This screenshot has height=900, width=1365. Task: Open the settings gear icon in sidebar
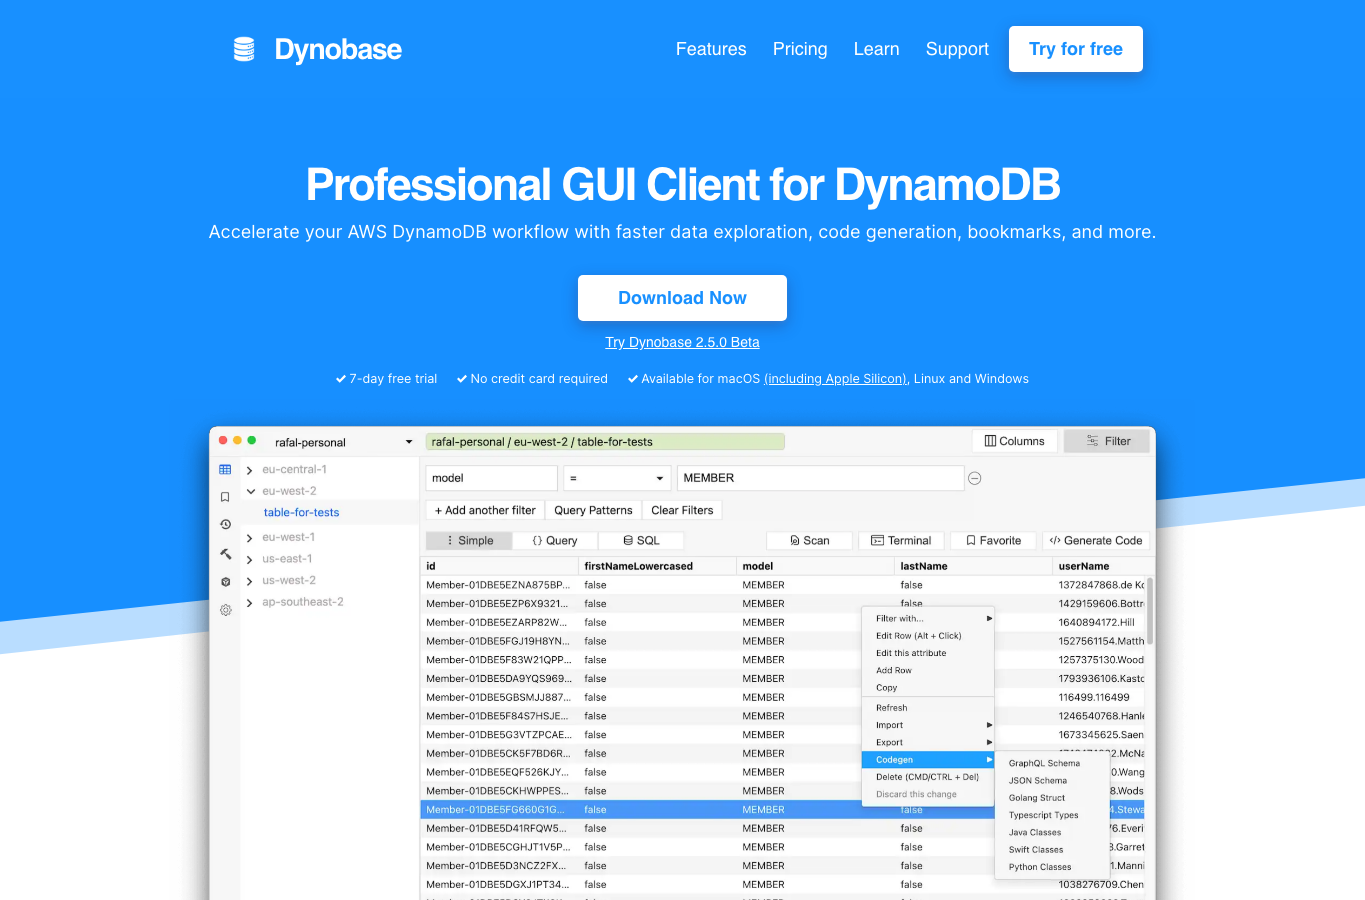tap(225, 609)
